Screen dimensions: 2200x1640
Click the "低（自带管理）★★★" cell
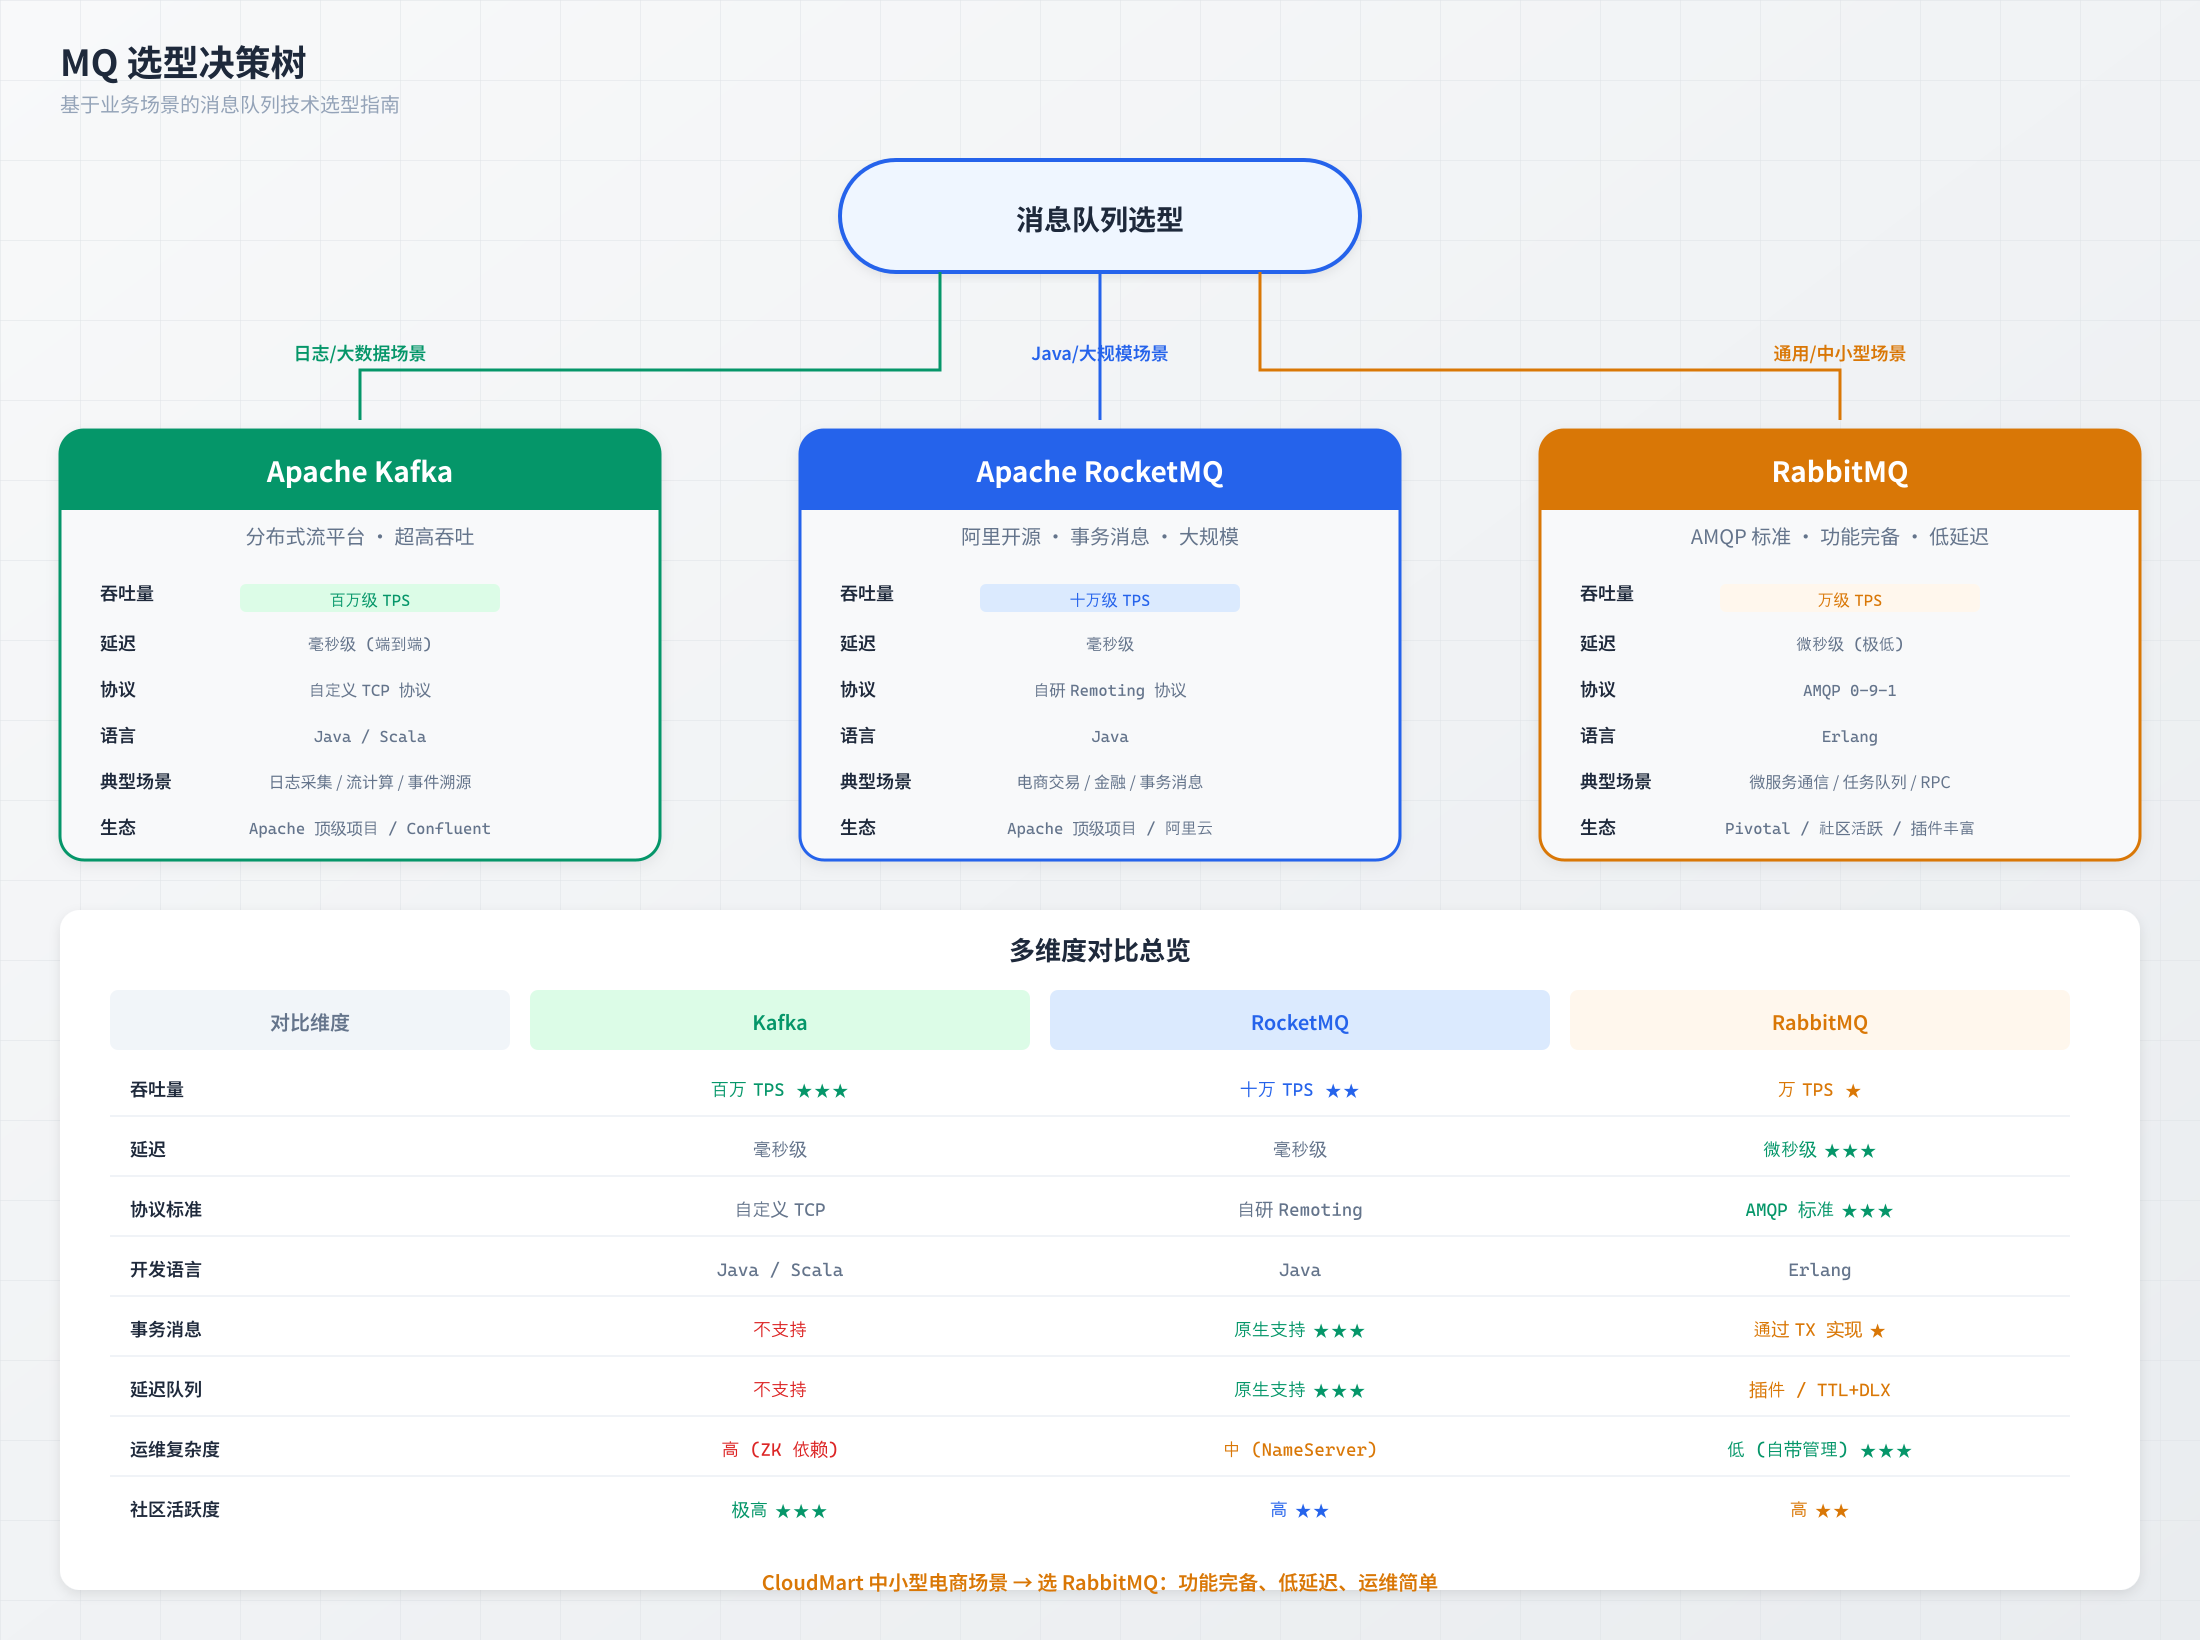1820,1450
